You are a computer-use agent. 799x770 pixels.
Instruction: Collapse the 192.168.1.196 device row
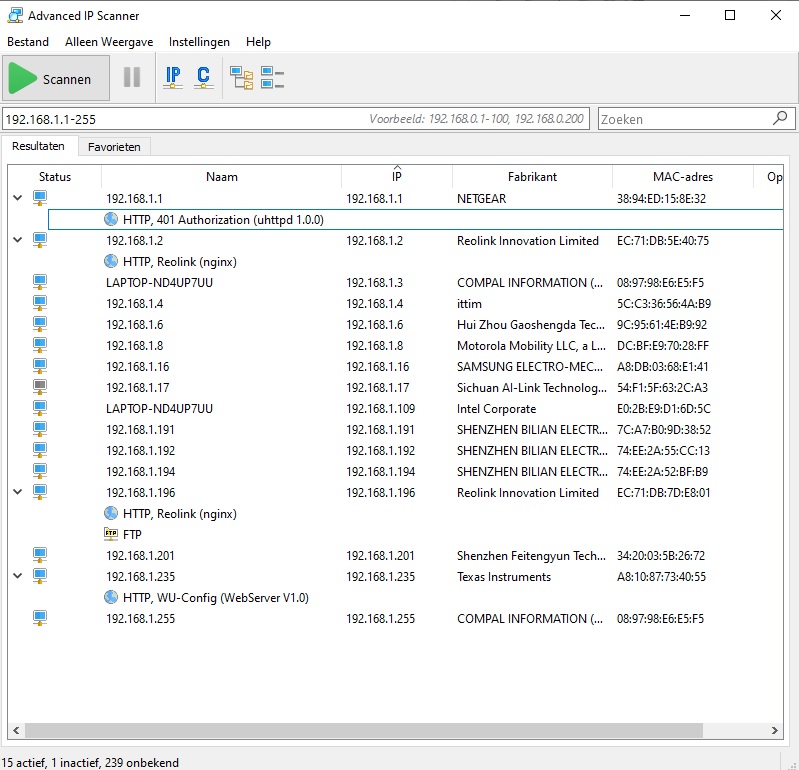(x=17, y=493)
